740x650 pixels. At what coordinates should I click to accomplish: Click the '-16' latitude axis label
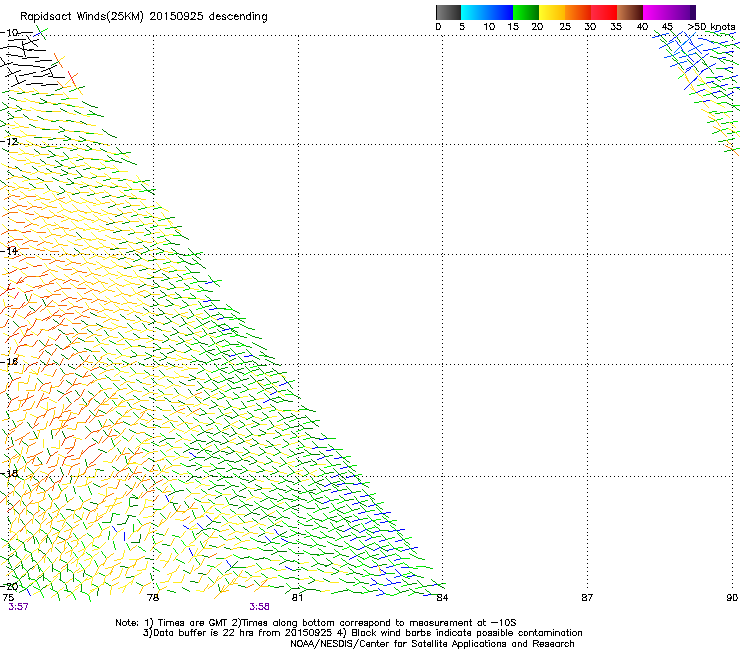point(9,362)
